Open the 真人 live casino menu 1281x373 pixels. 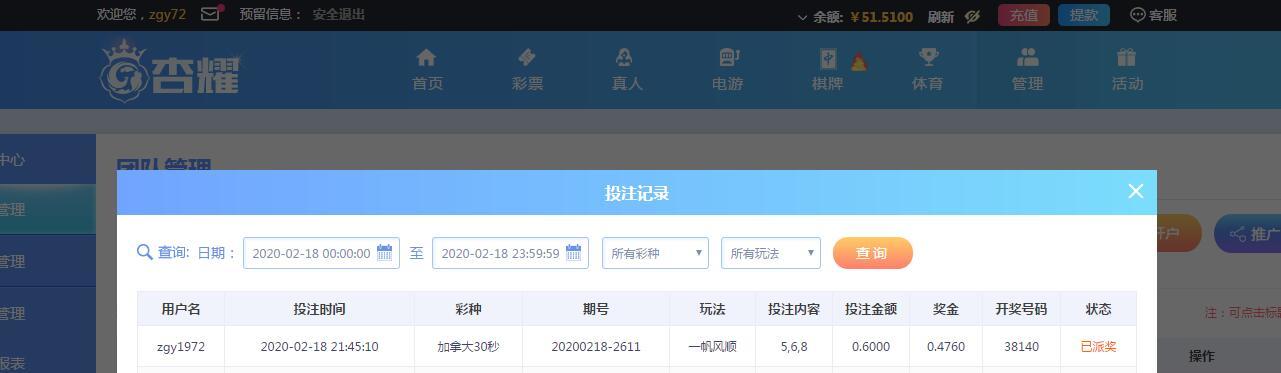tap(627, 70)
